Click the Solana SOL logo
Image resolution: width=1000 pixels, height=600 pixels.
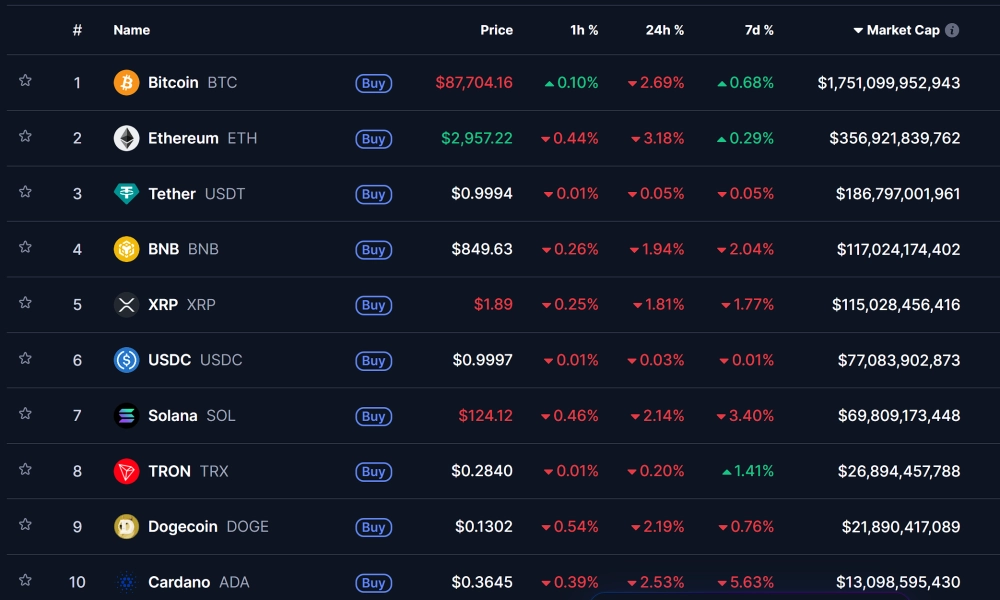[125, 416]
